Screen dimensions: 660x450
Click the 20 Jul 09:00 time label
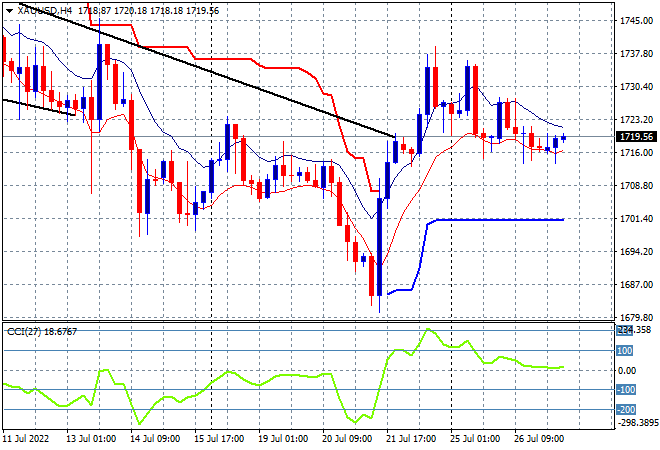click(x=347, y=439)
